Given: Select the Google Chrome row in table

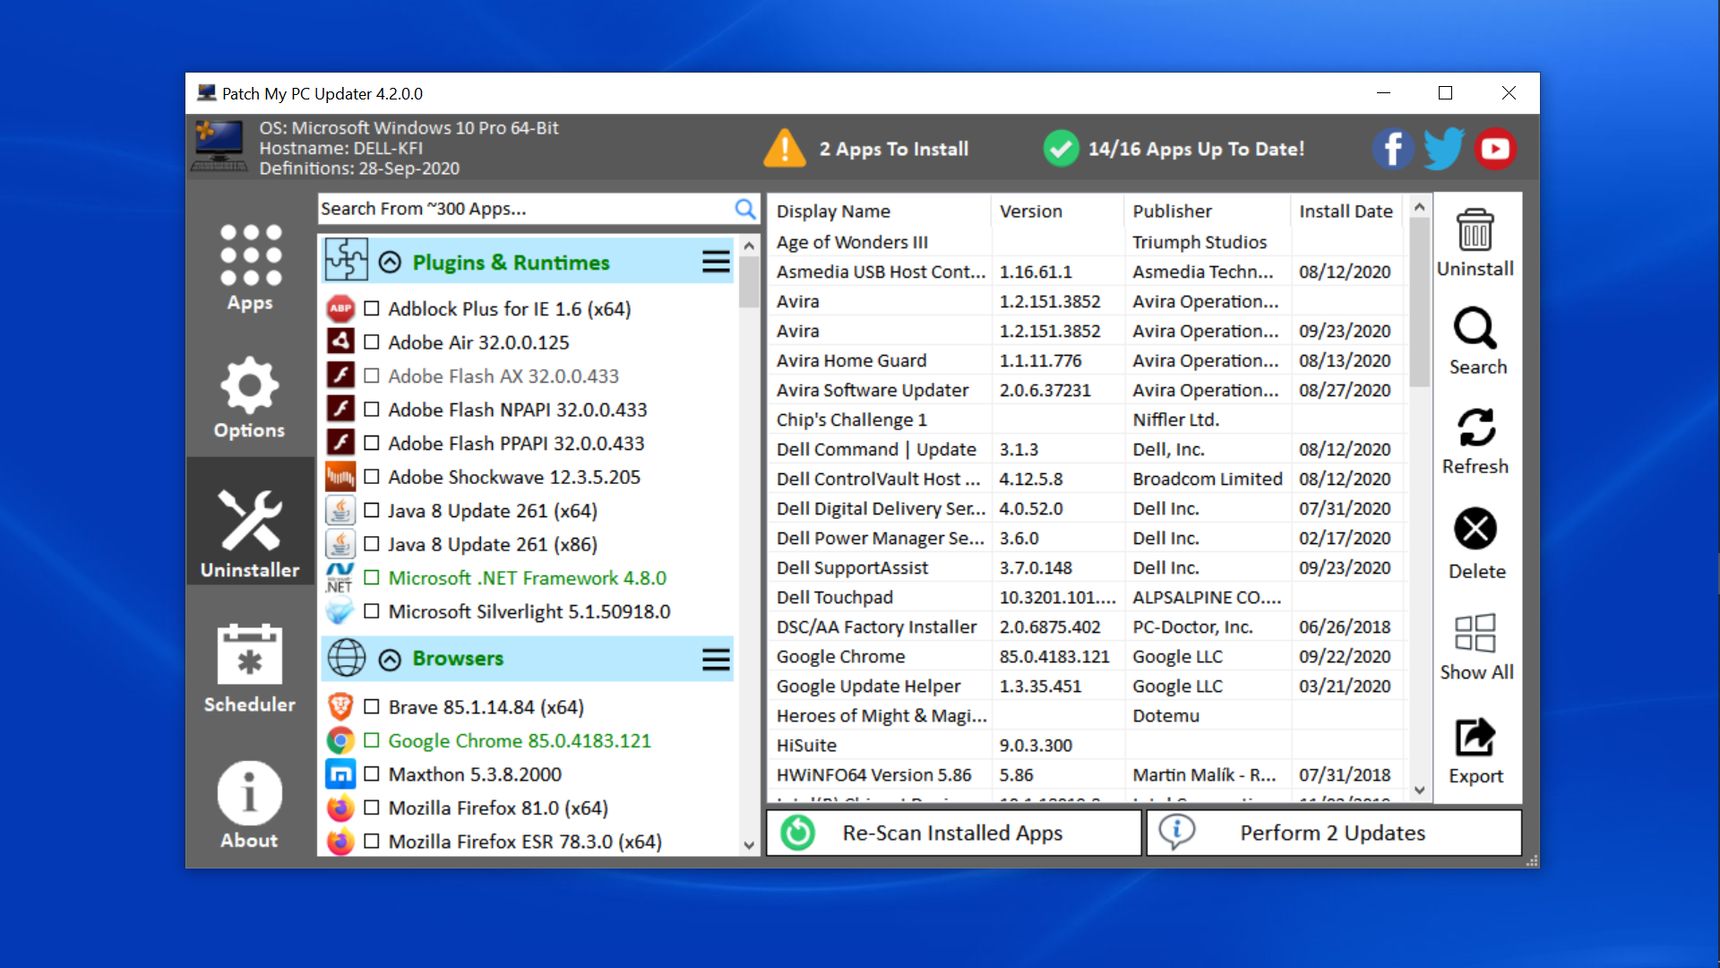Looking at the screenshot, I should [1087, 657].
